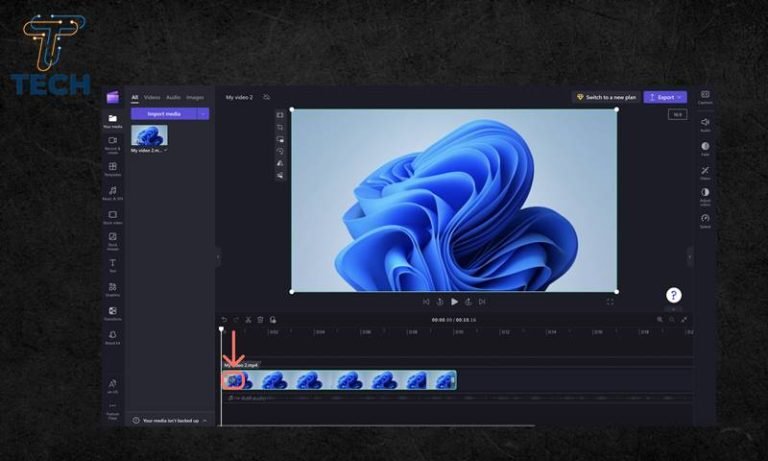Open the Filters properties panel

pos(705,172)
